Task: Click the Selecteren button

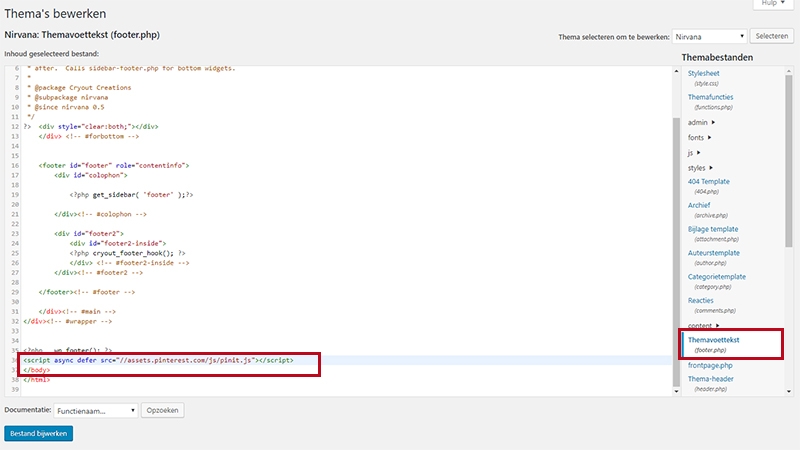Action: coord(771,36)
